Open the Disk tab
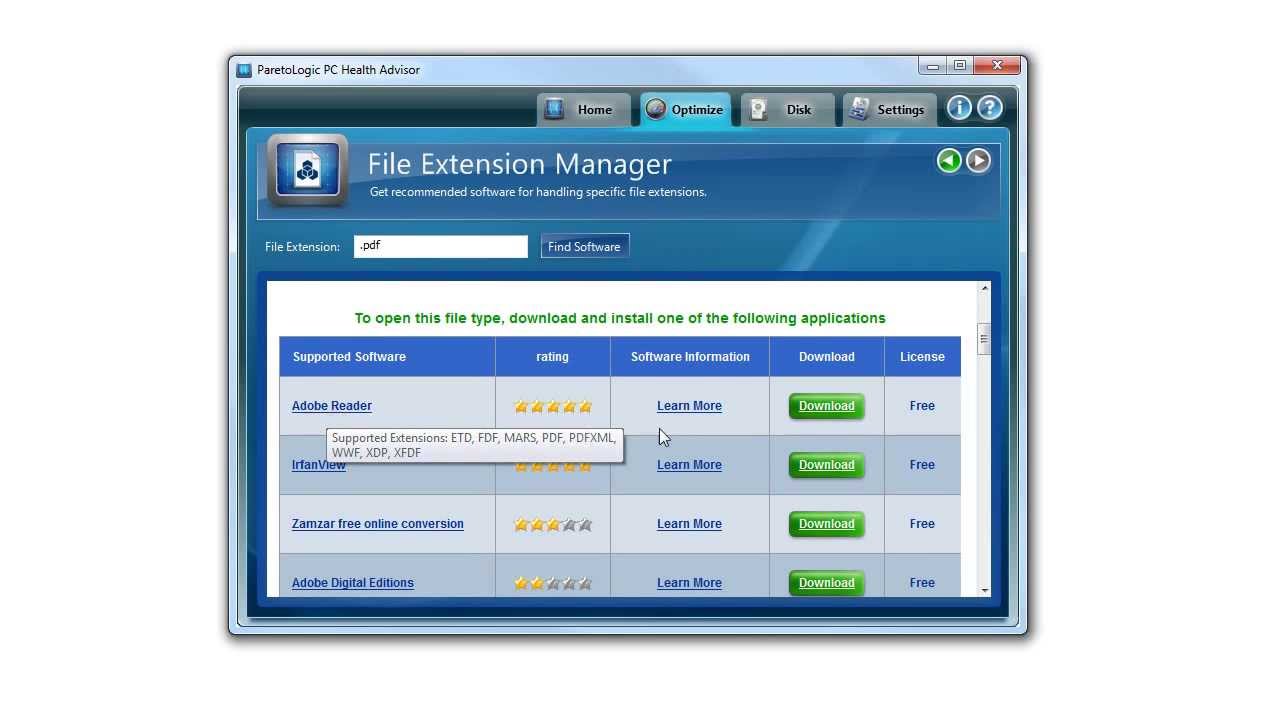1280x720 pixels. [788, 110]
